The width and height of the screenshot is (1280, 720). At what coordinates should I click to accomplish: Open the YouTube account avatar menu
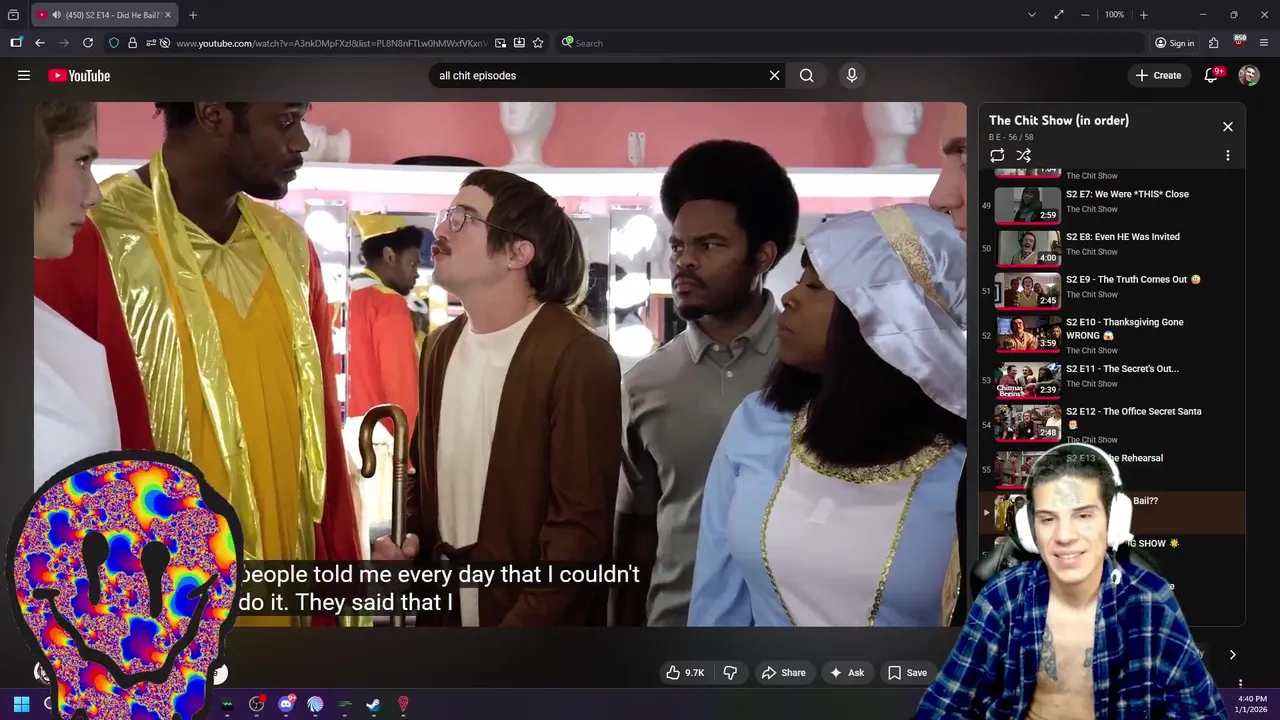pos(1248,75)
